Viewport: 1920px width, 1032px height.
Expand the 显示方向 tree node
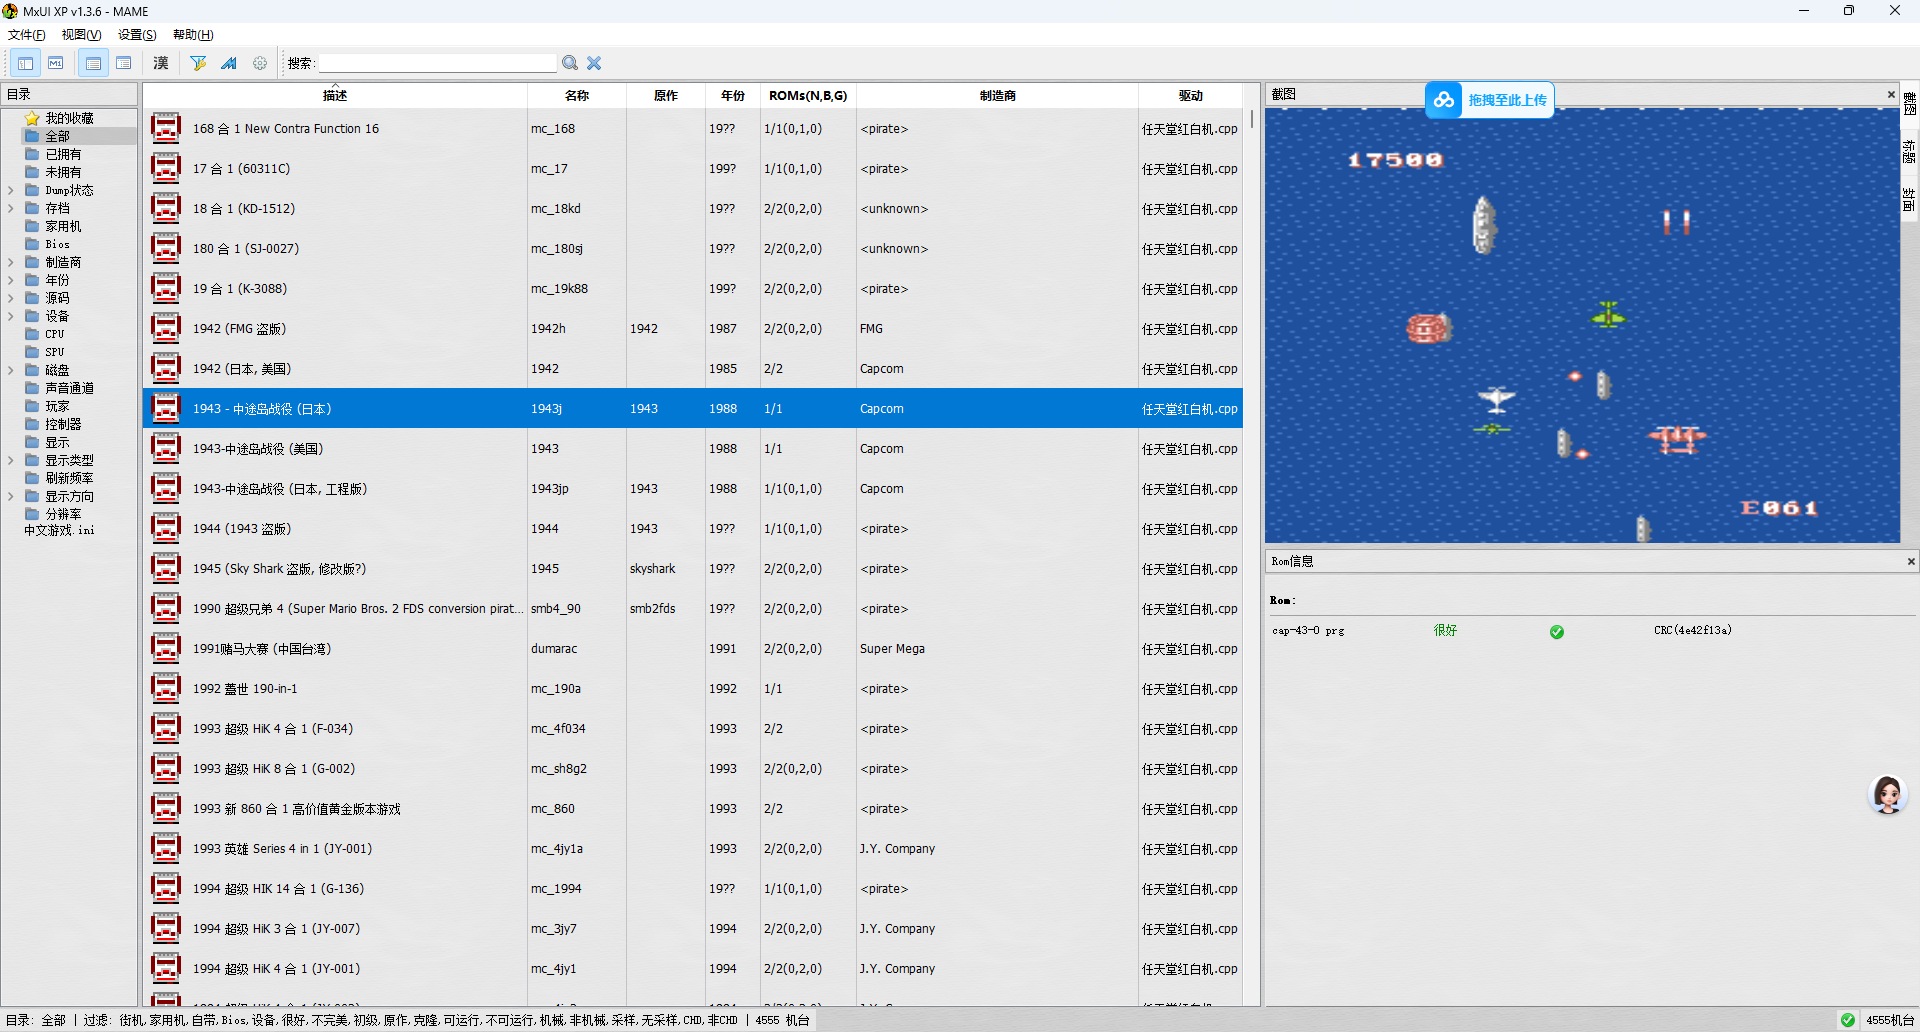pos(11,496)
